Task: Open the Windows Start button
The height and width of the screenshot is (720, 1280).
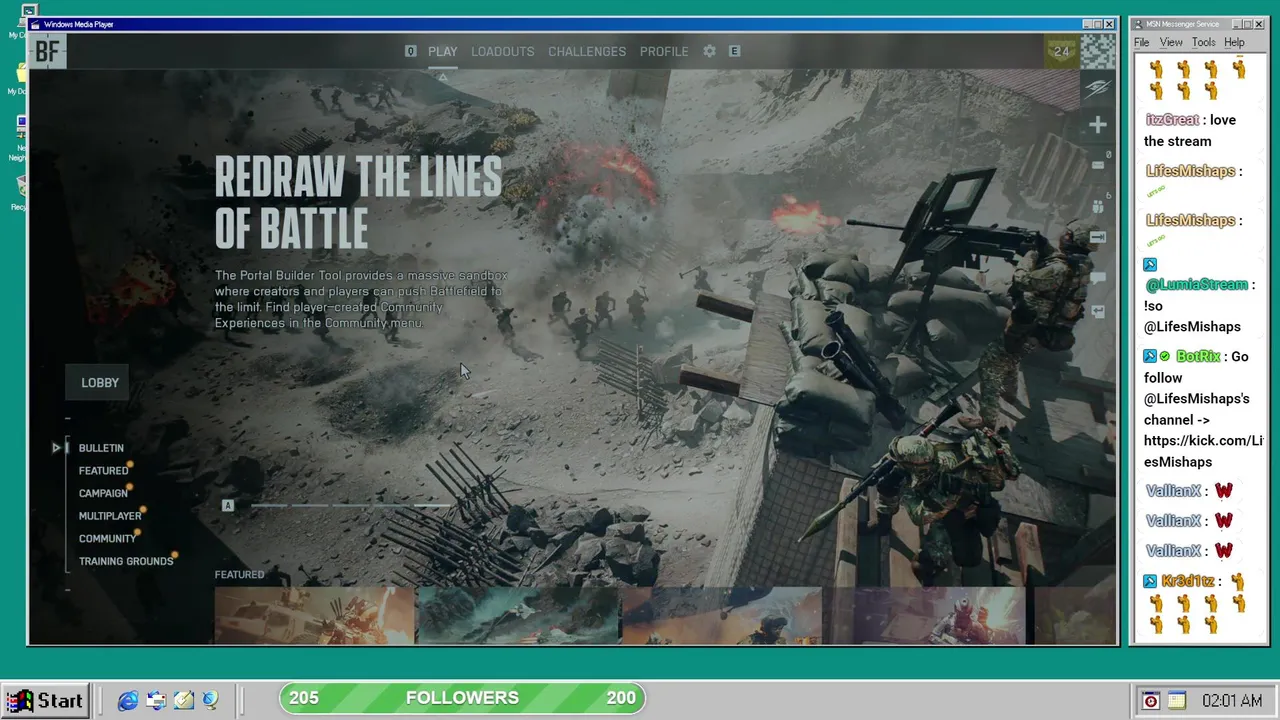Action: point(47,701)
